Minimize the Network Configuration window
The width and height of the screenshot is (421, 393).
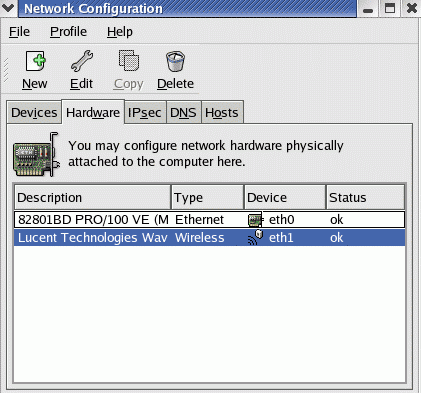coord(368,8)
